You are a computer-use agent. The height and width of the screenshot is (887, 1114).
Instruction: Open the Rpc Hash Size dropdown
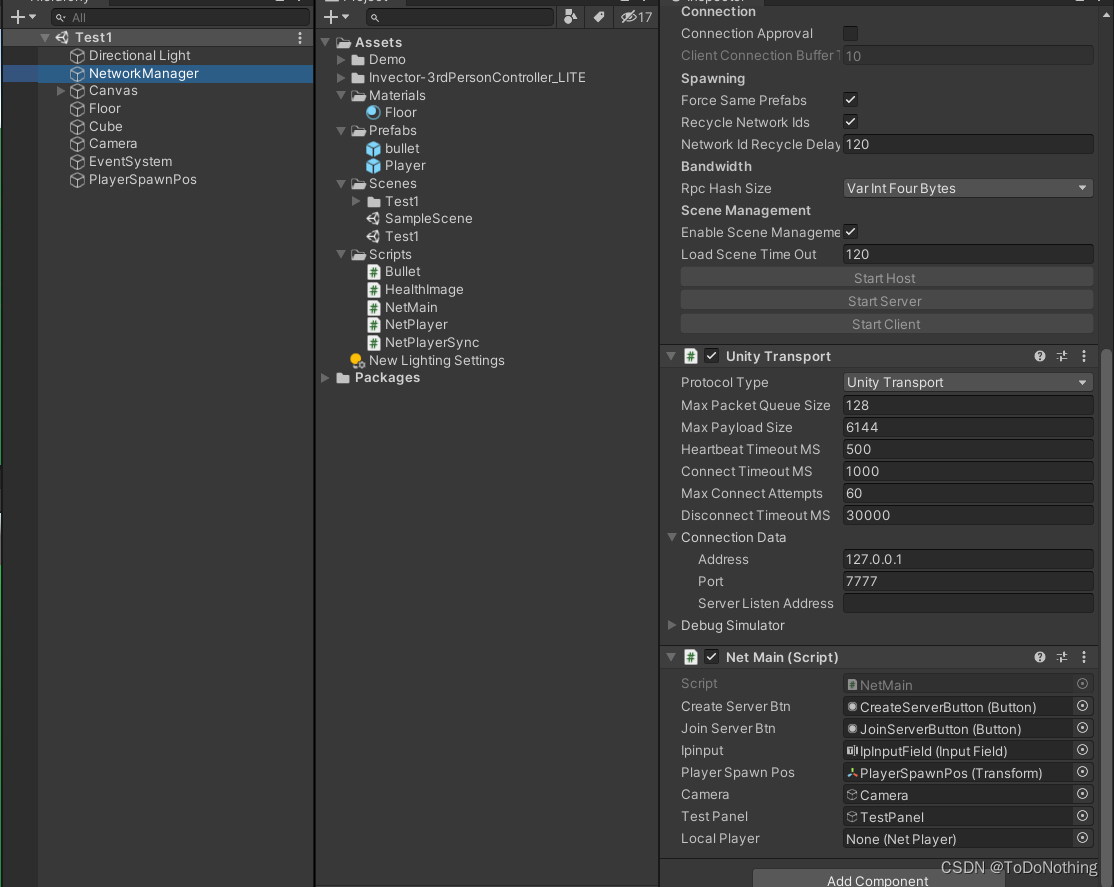point(968,188)
